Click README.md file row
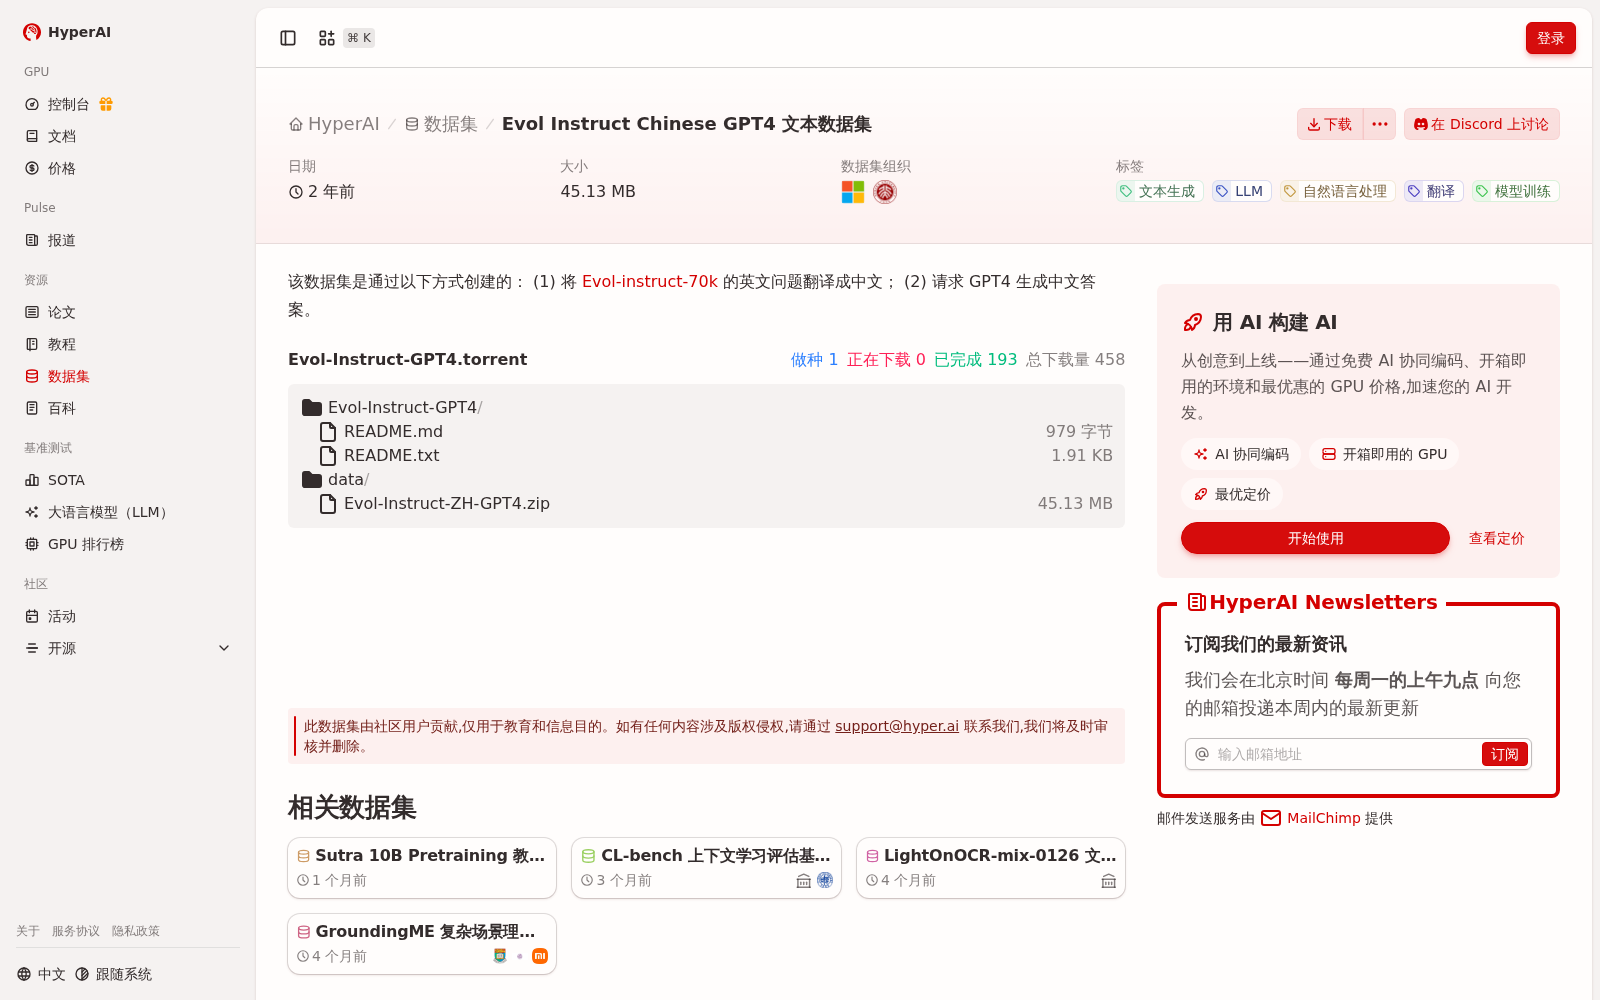The width and height of the screenshot is (1600, 1000). [x=706, y=431]
